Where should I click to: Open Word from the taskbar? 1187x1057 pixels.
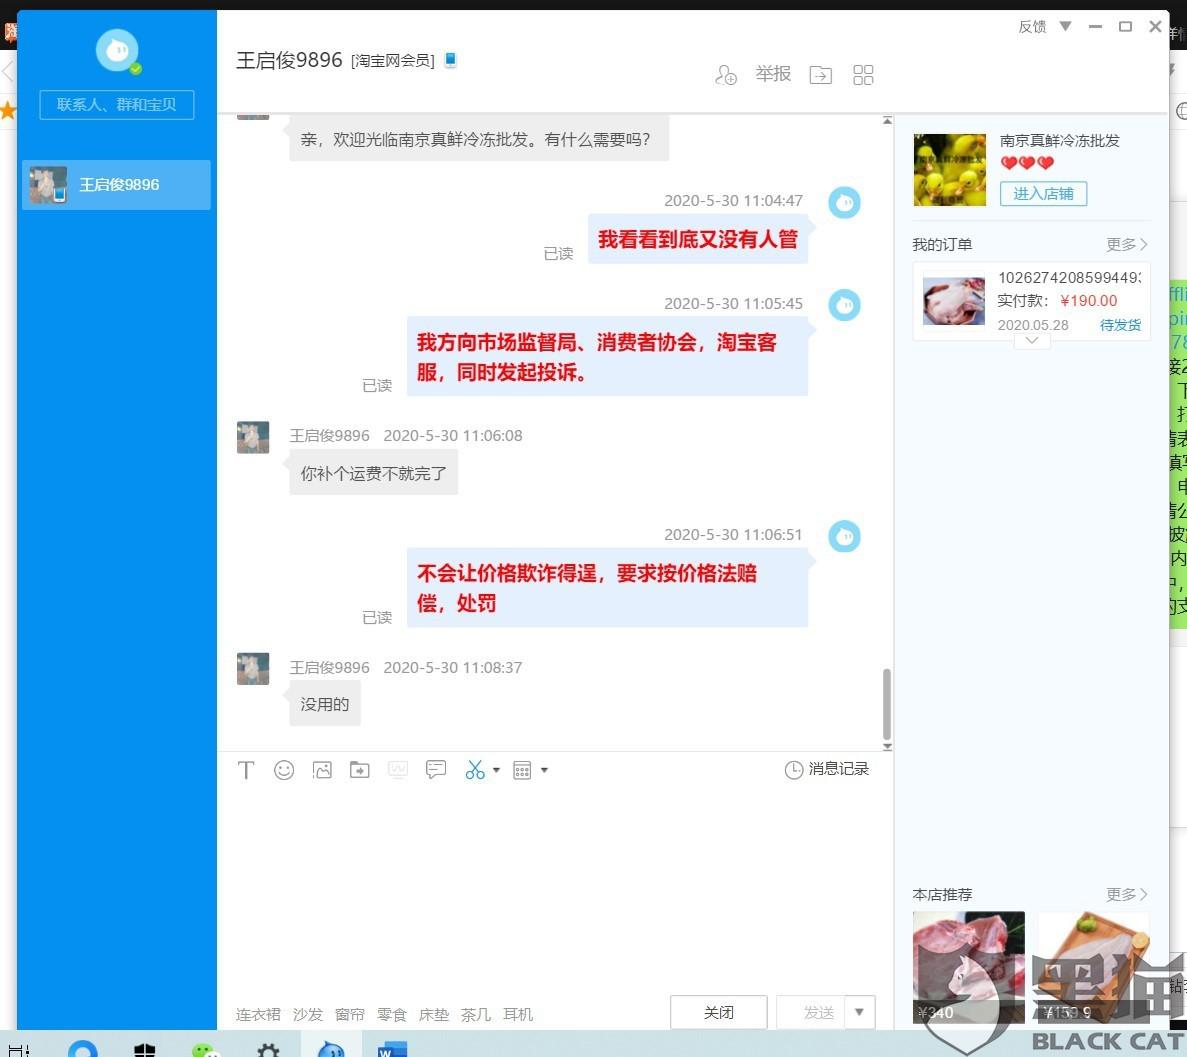[392, 1049]
